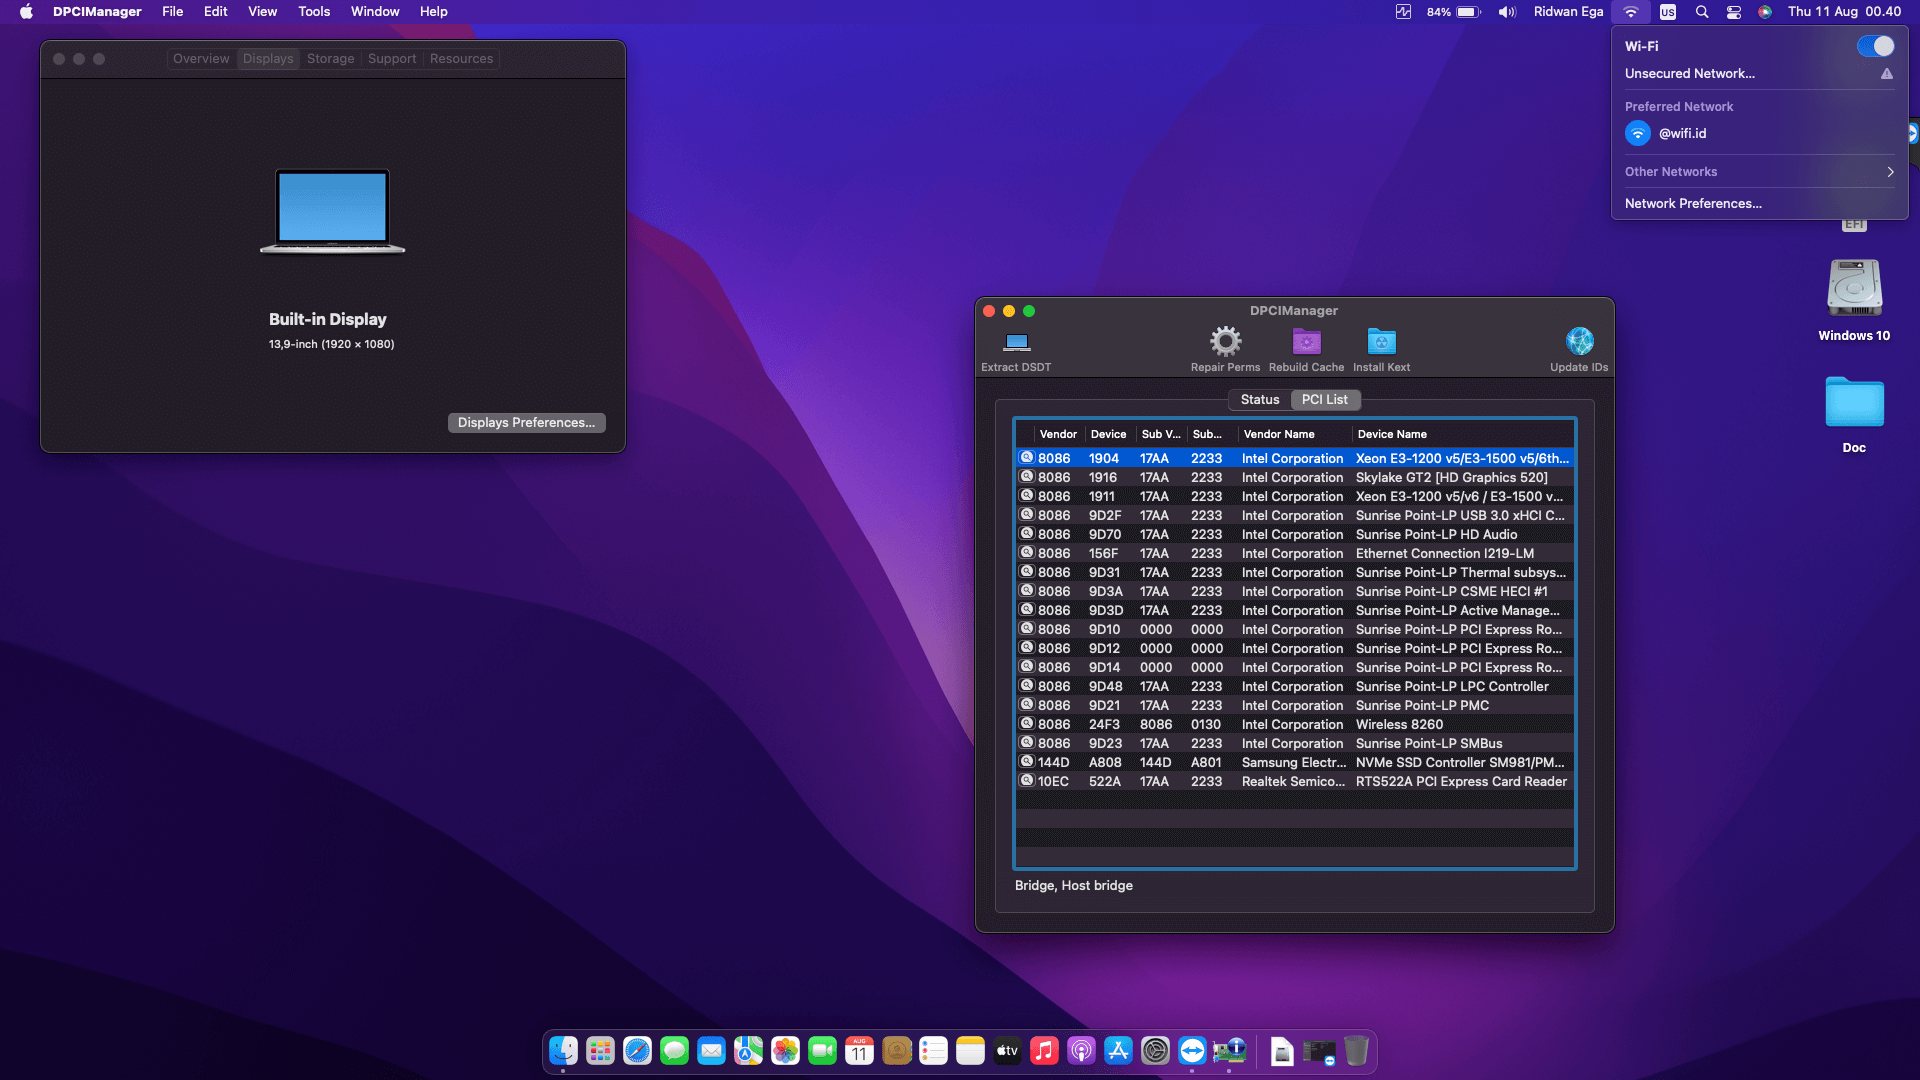Click the Rebuild Cache icon
The width and height of the screenshot is (1920, 1080).
coord(1306,342)
